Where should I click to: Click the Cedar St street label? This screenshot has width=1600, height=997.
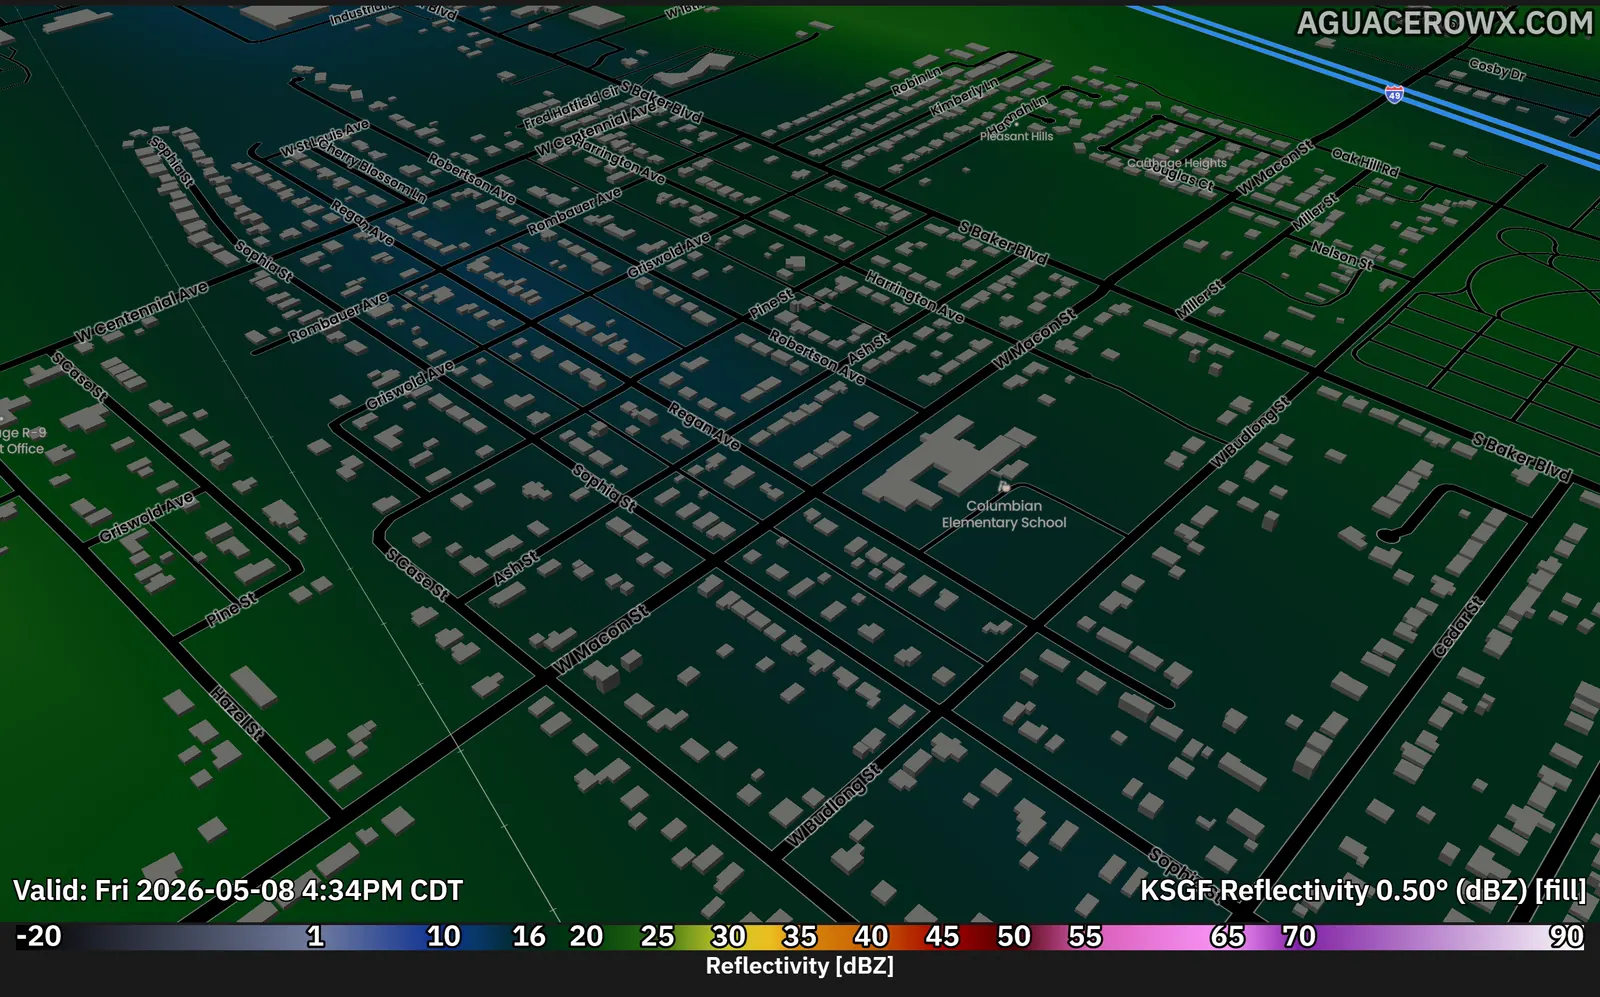pos(1458,628)
